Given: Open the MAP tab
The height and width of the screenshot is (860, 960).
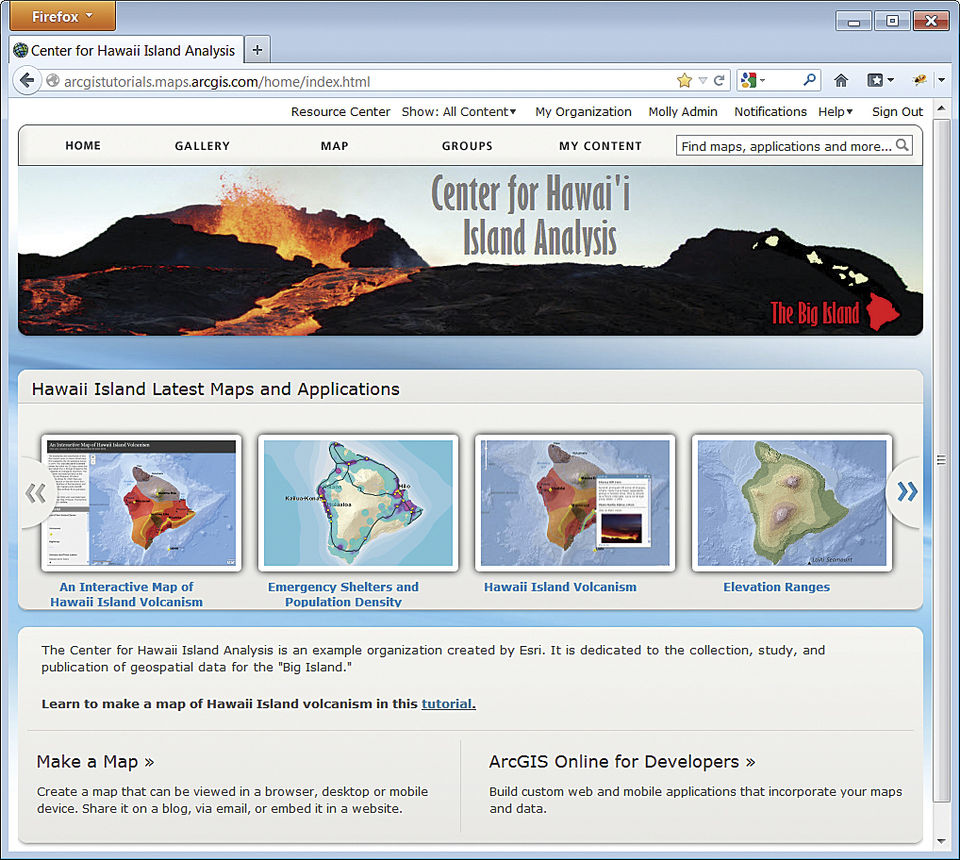Looking at the screenshot, I should click(x=334, y=146).
